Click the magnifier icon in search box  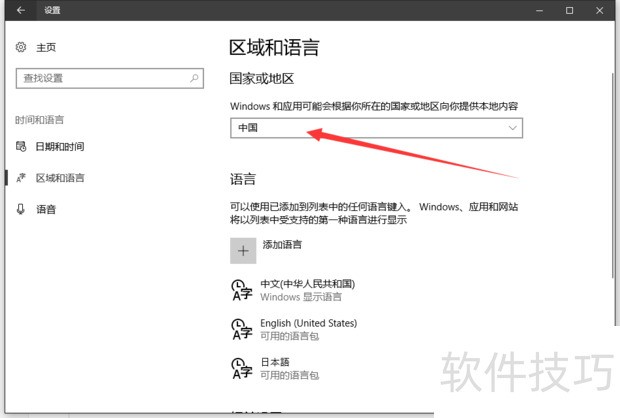193,78
